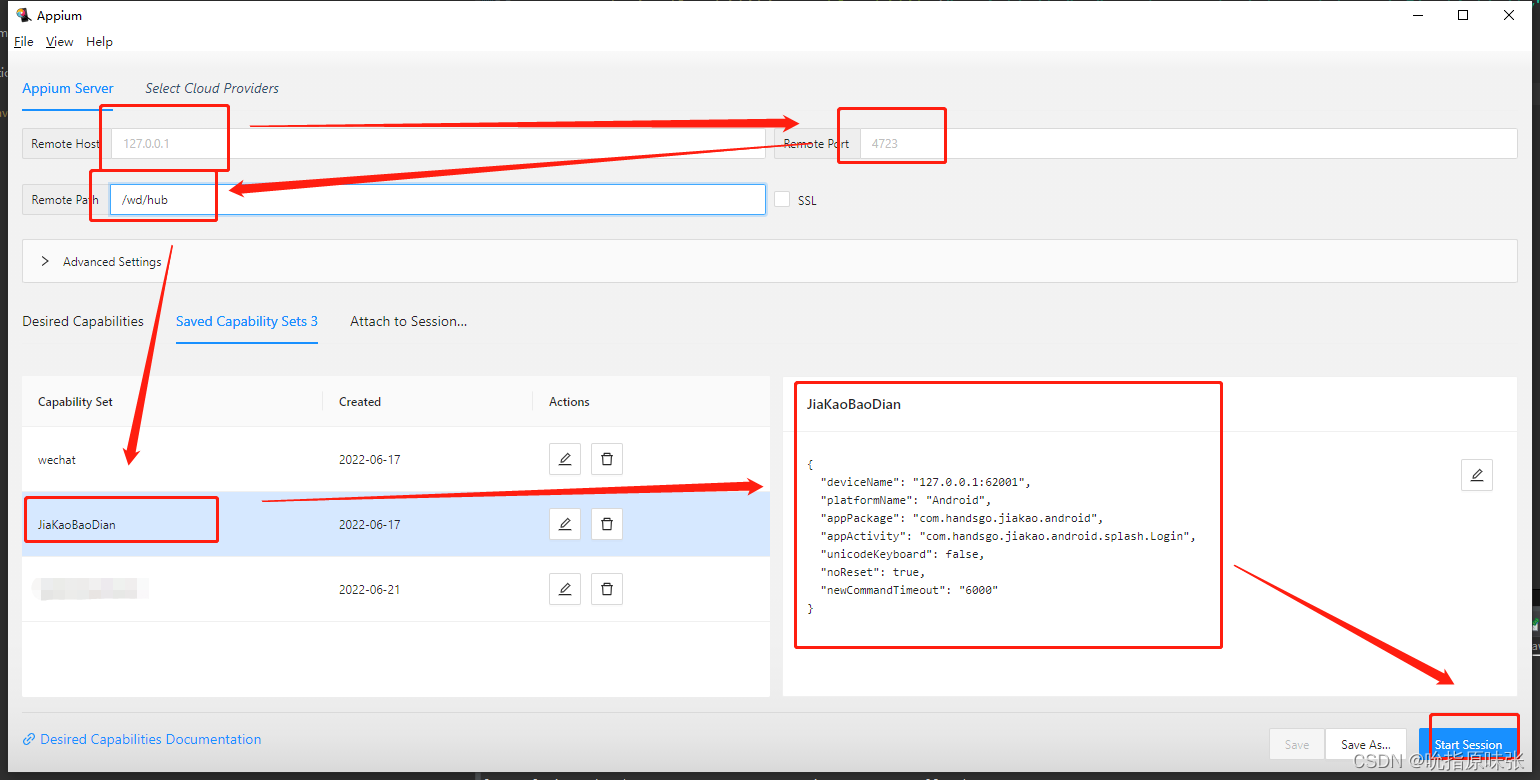Enable the SSL checkbox
1540x780 pixels.
click(x=783, y=200)
